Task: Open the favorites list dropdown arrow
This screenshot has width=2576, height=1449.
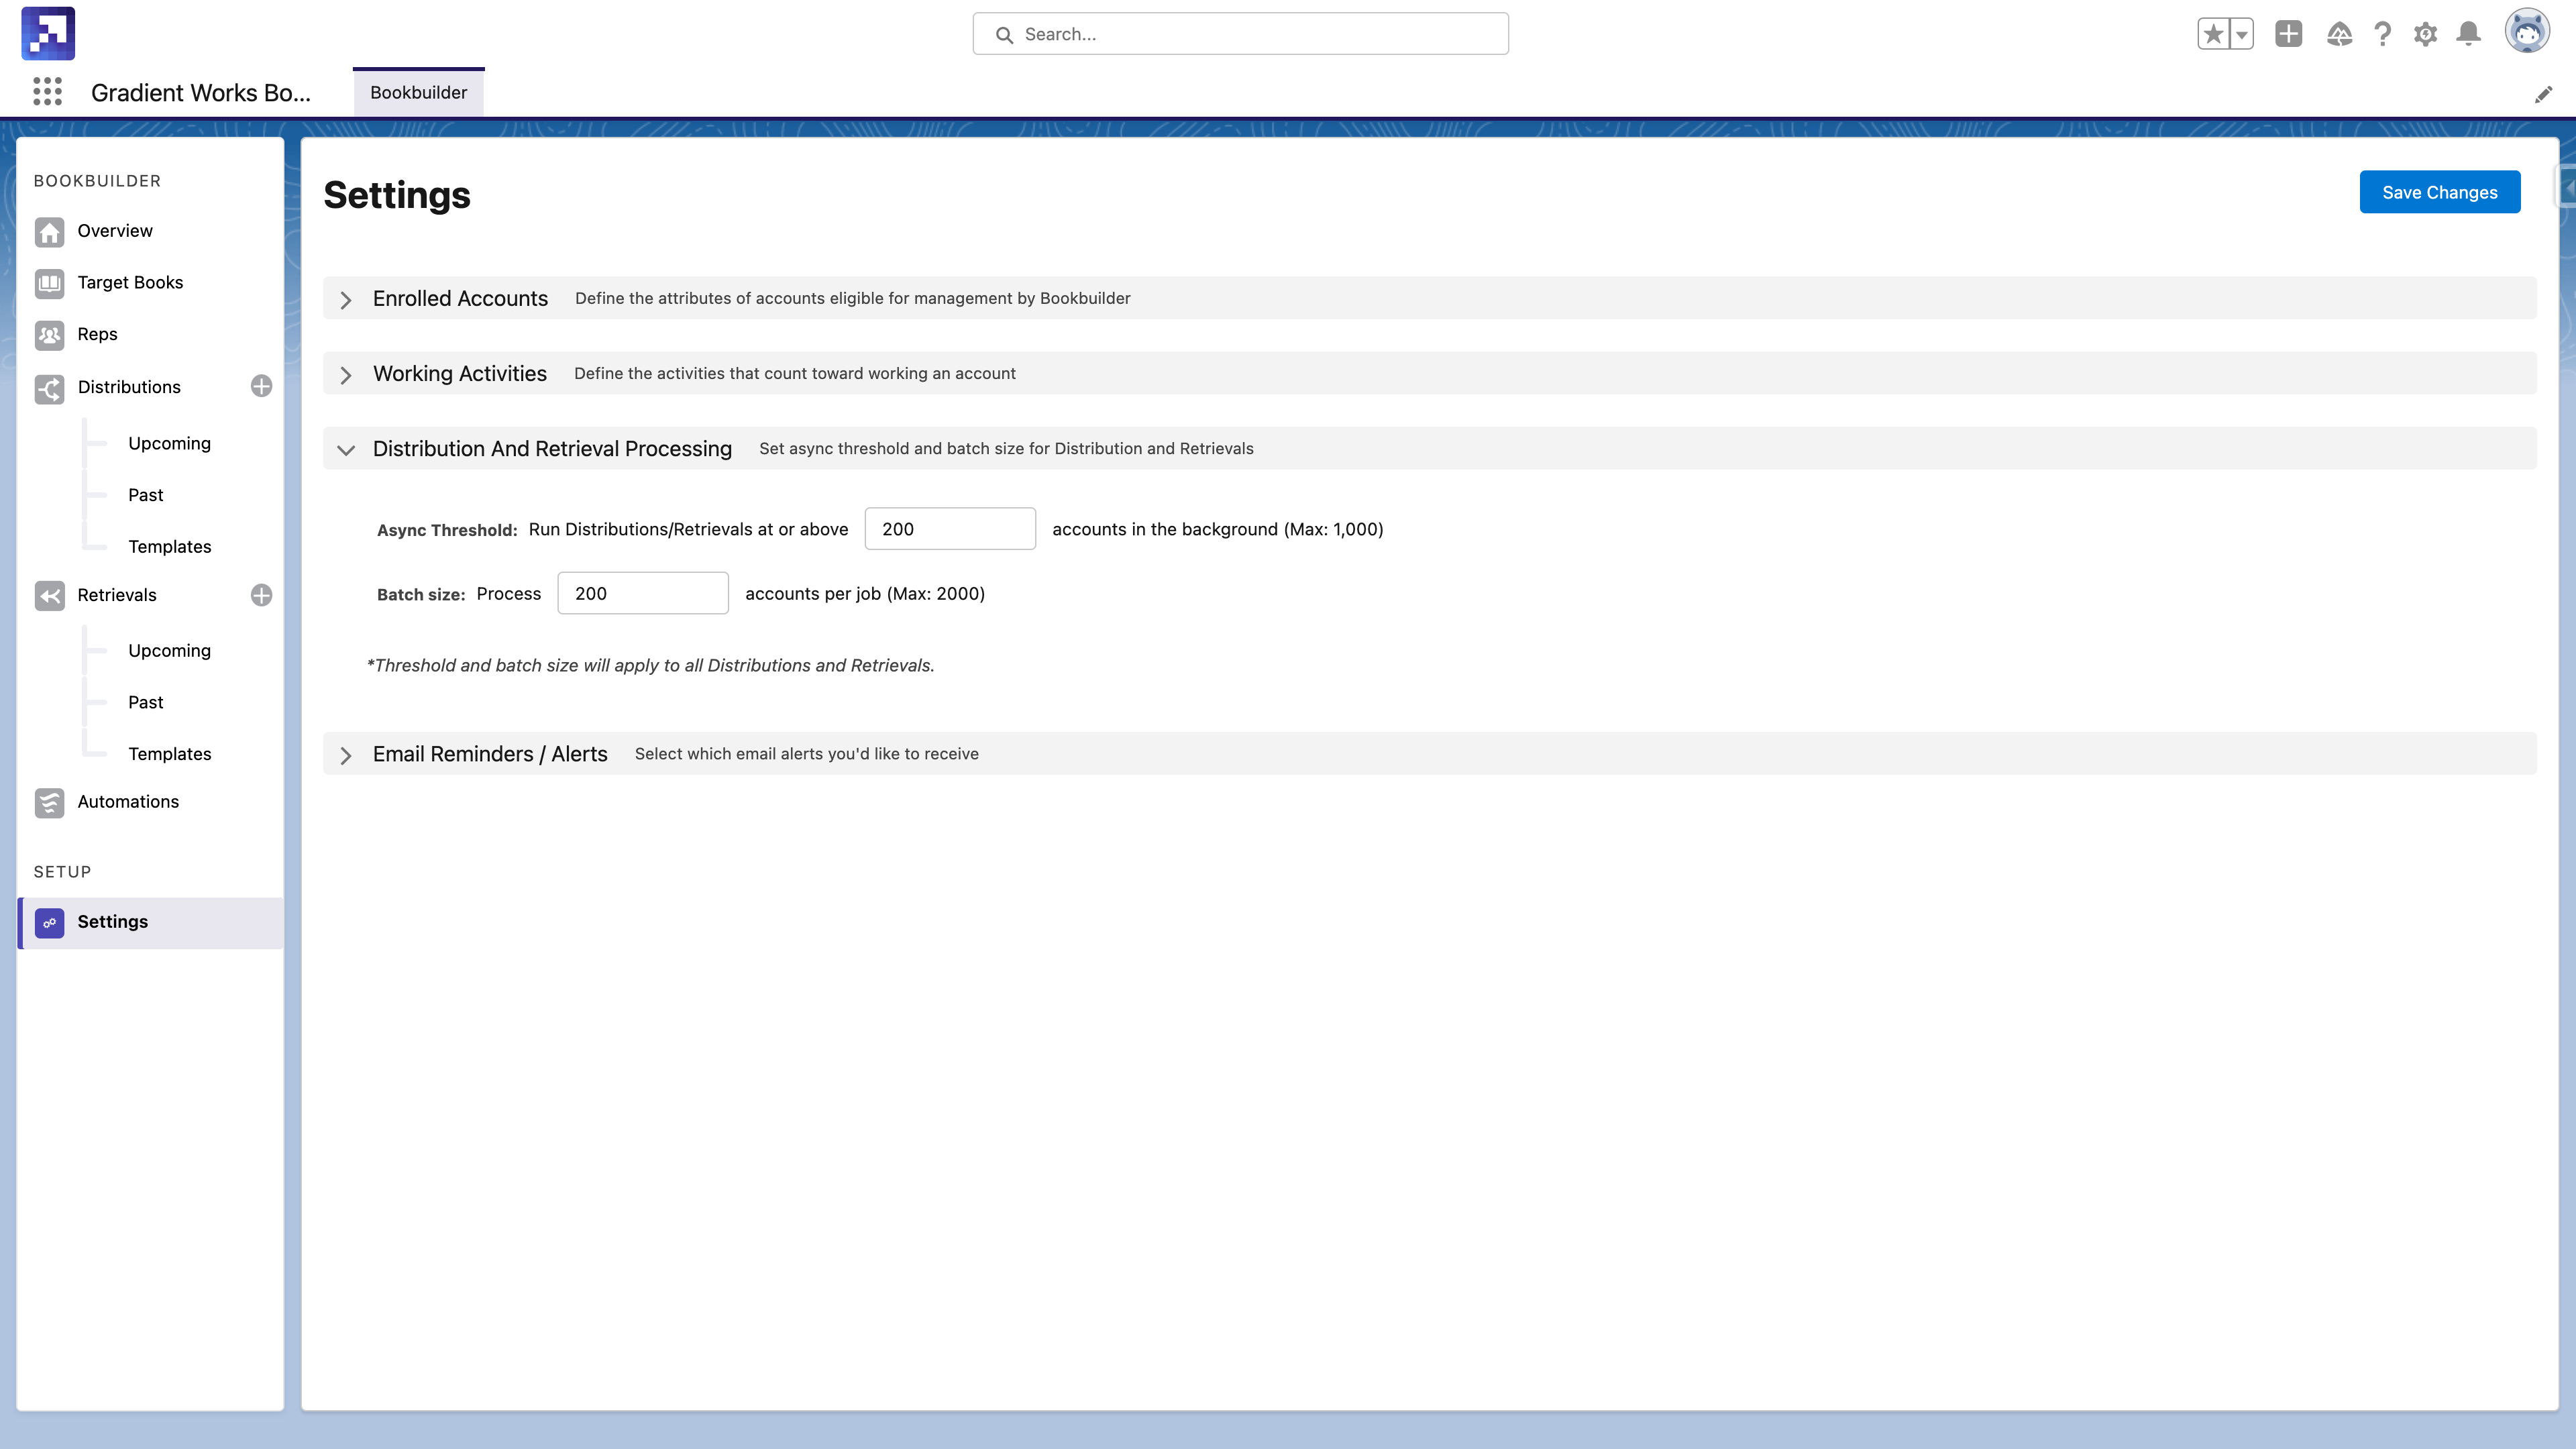Action: [2241, 34]
